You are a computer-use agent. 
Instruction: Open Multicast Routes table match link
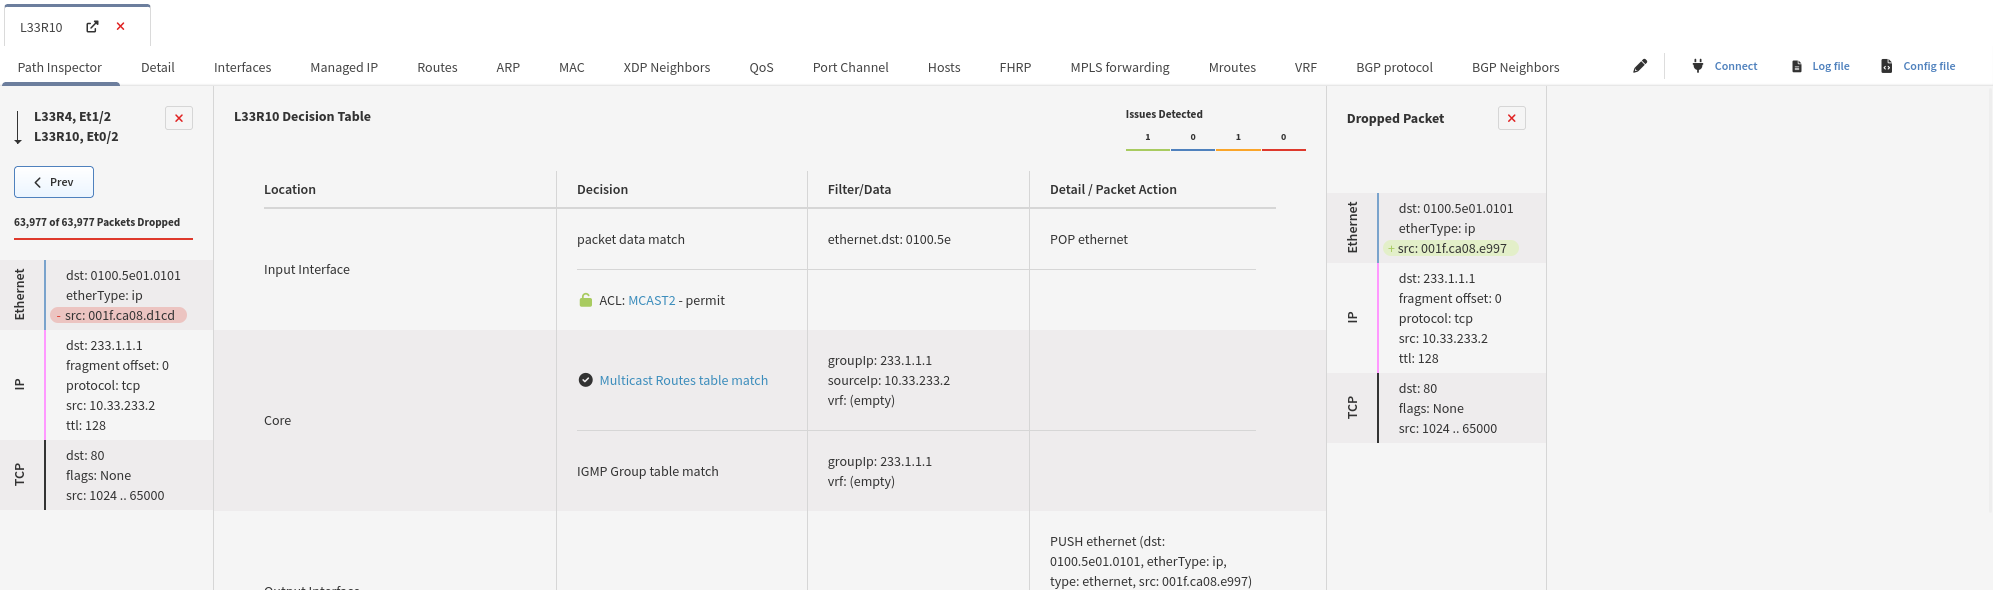(684, 380)
